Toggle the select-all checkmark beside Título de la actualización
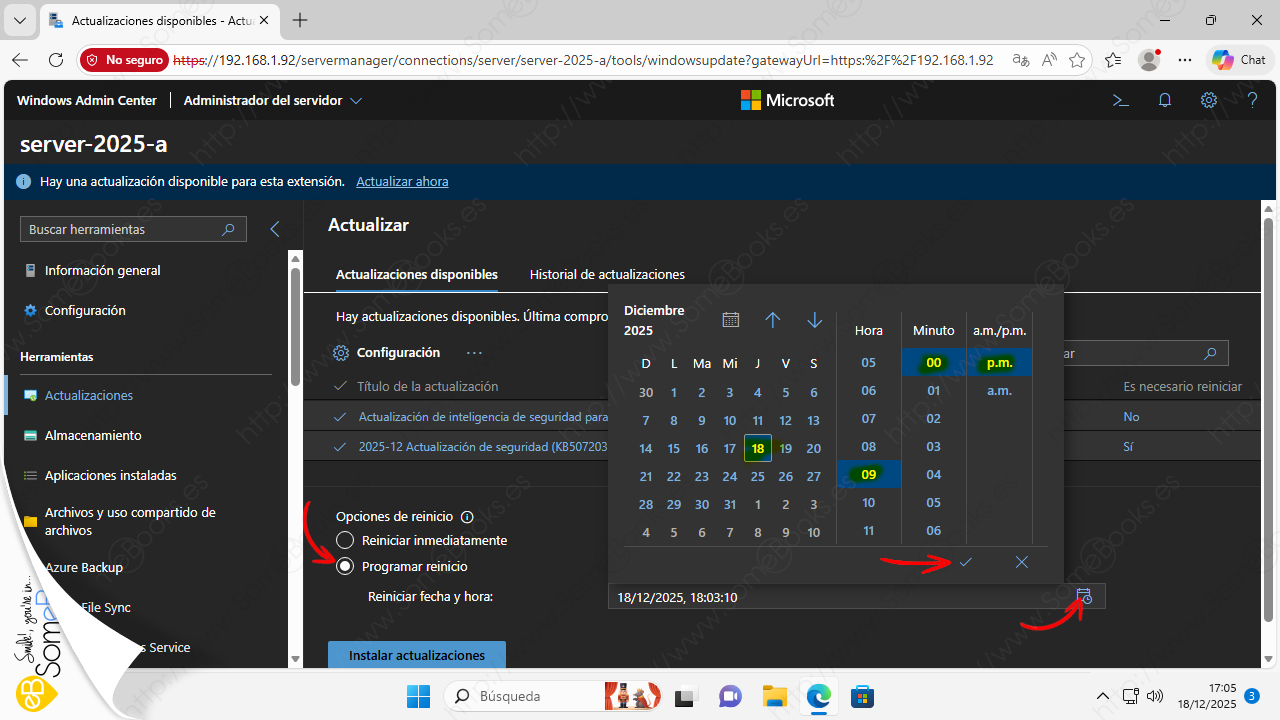The image size is (1280, 720). 341,386
